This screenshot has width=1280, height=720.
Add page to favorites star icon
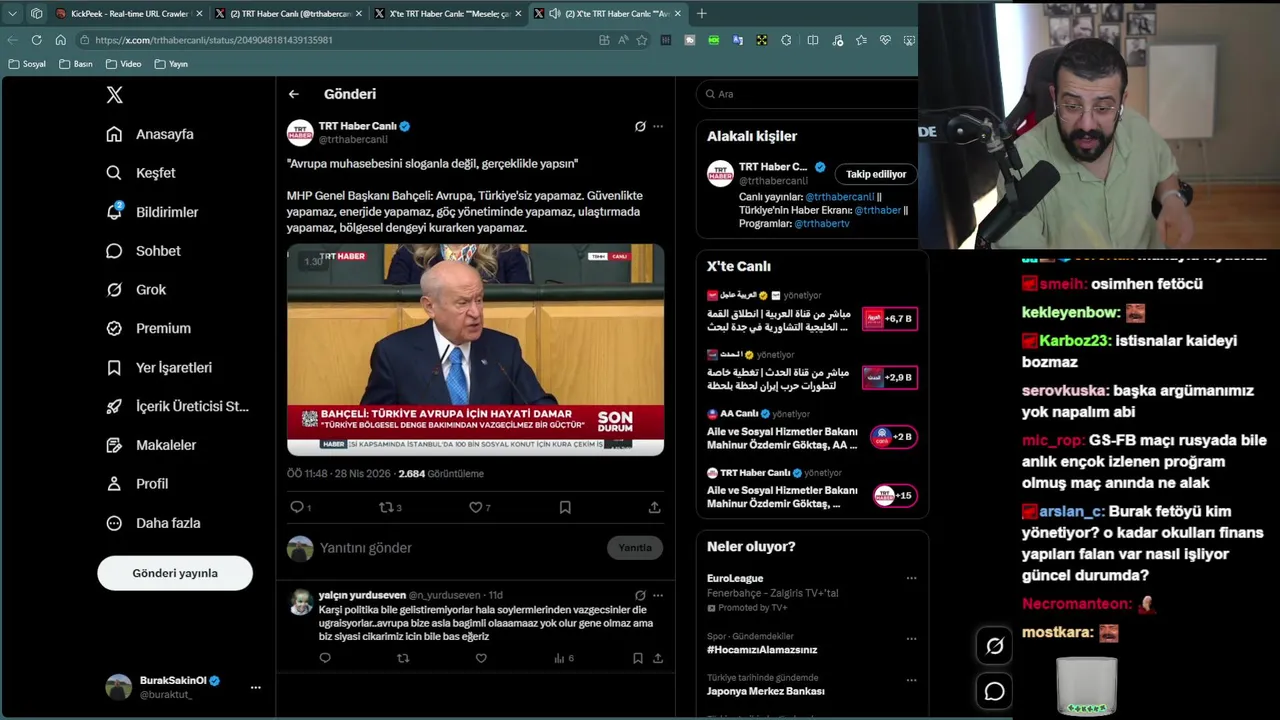coord(641,40)
